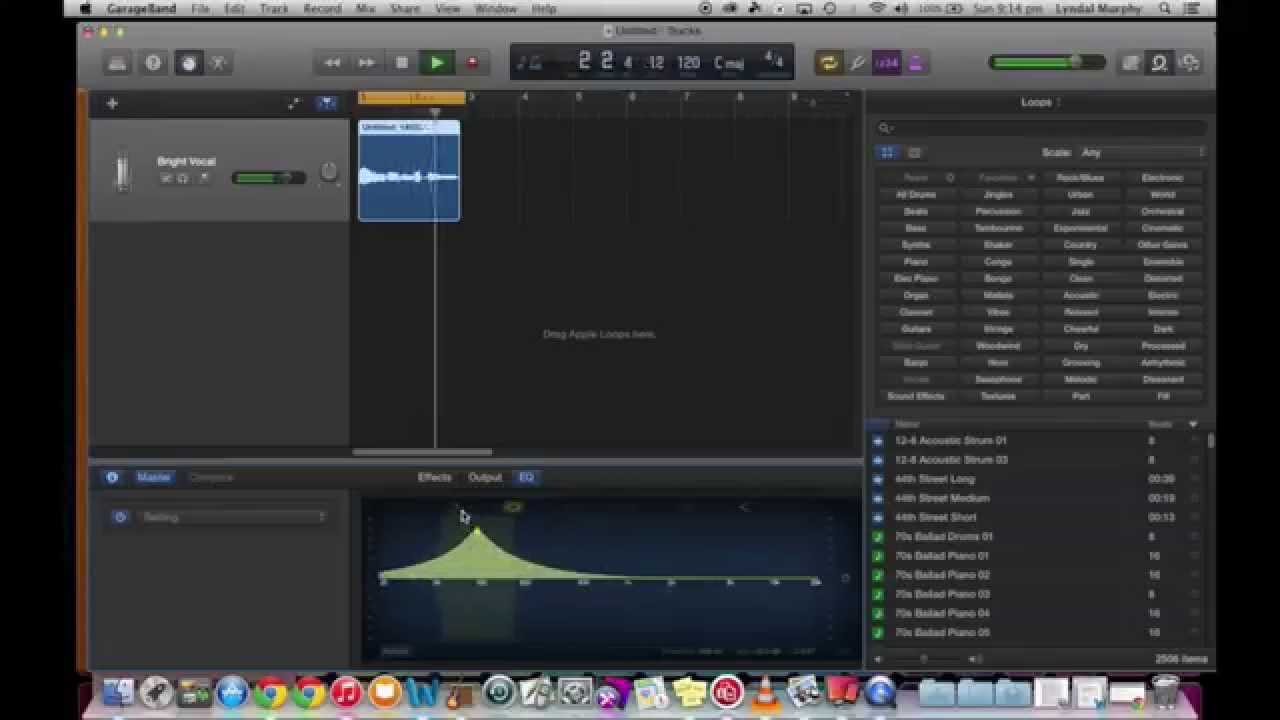Switch loop browser to column view
This screenshot has height=720, width=1280.
(x=914, y=153)
